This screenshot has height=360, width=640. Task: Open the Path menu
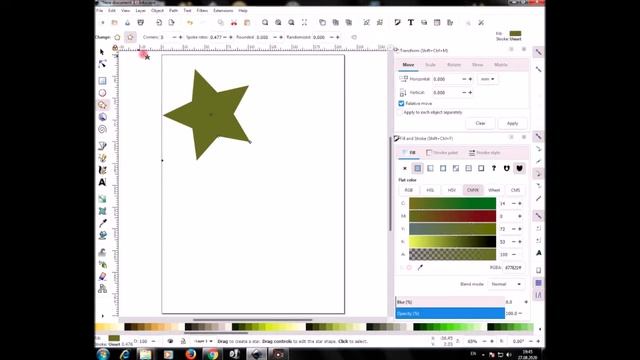(x=173, y=11)
